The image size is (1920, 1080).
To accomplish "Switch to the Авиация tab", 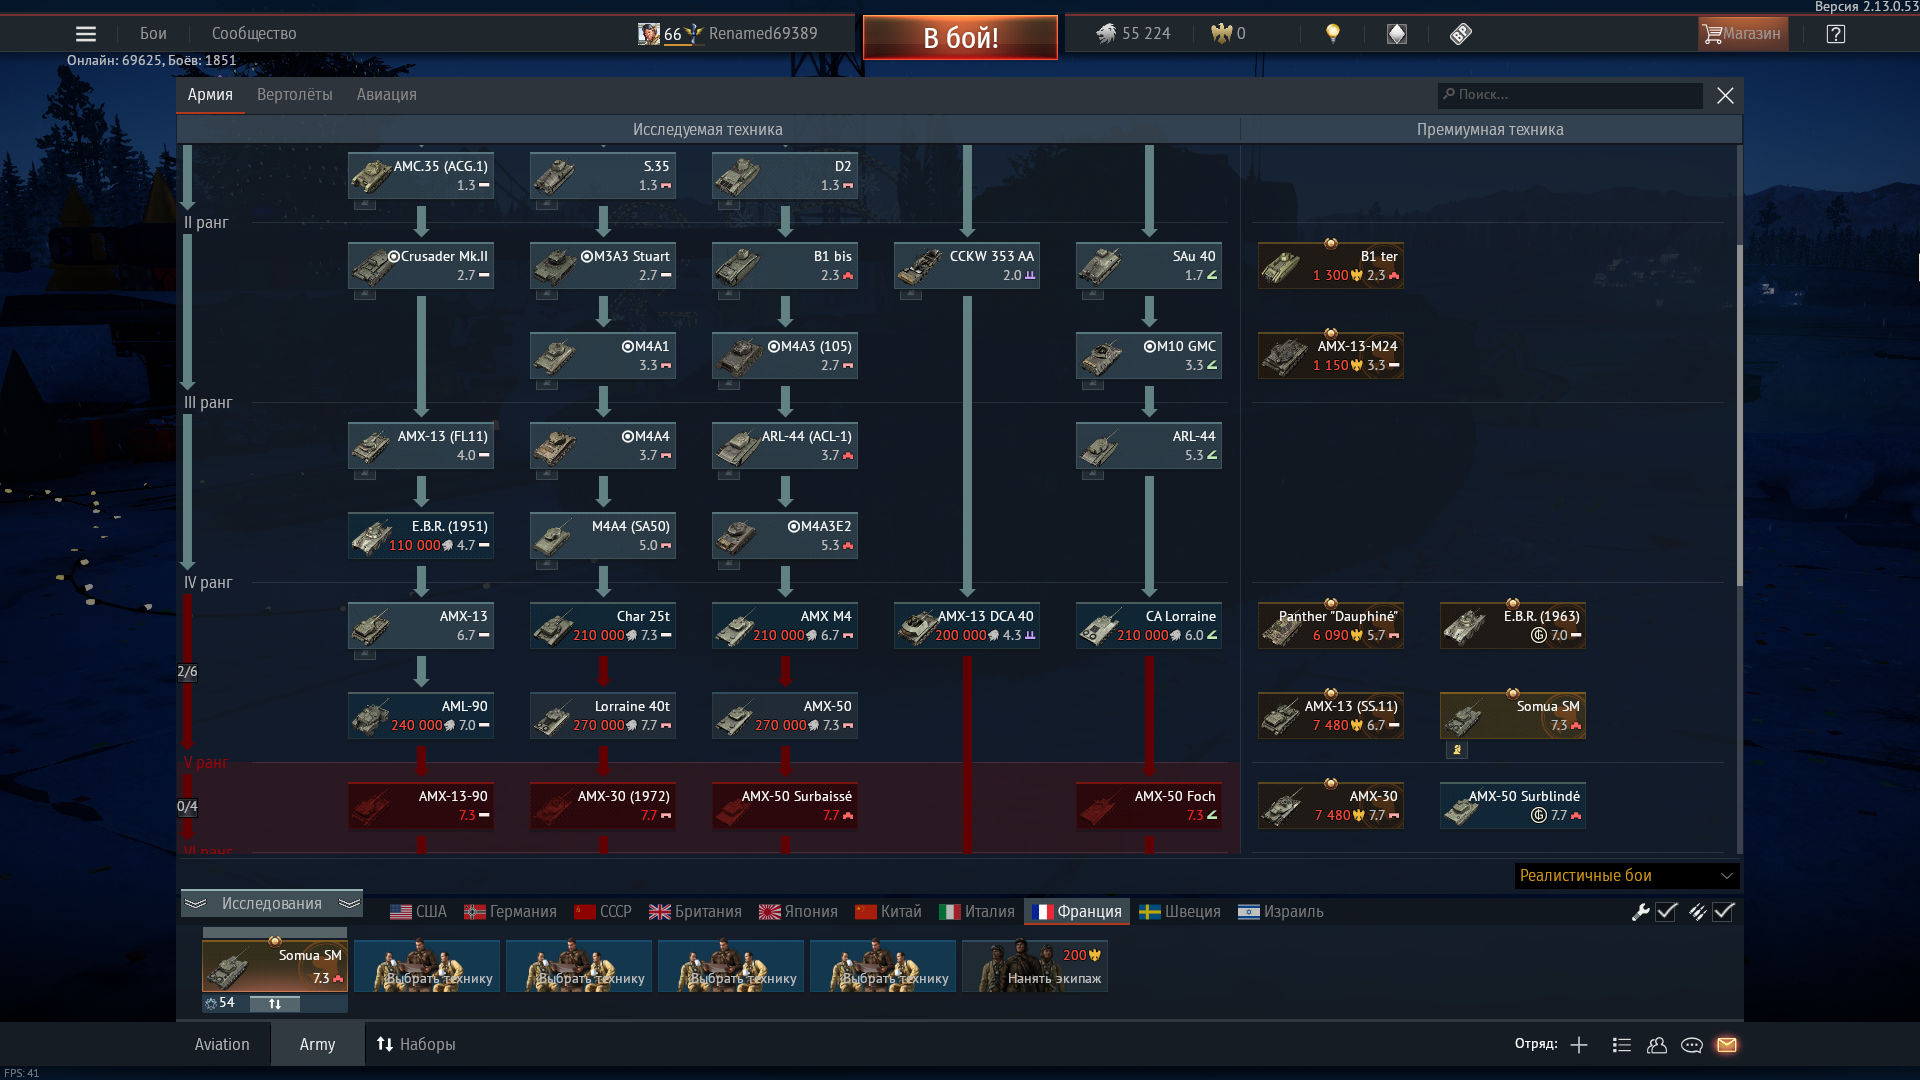I will click(x=387, y=95).
